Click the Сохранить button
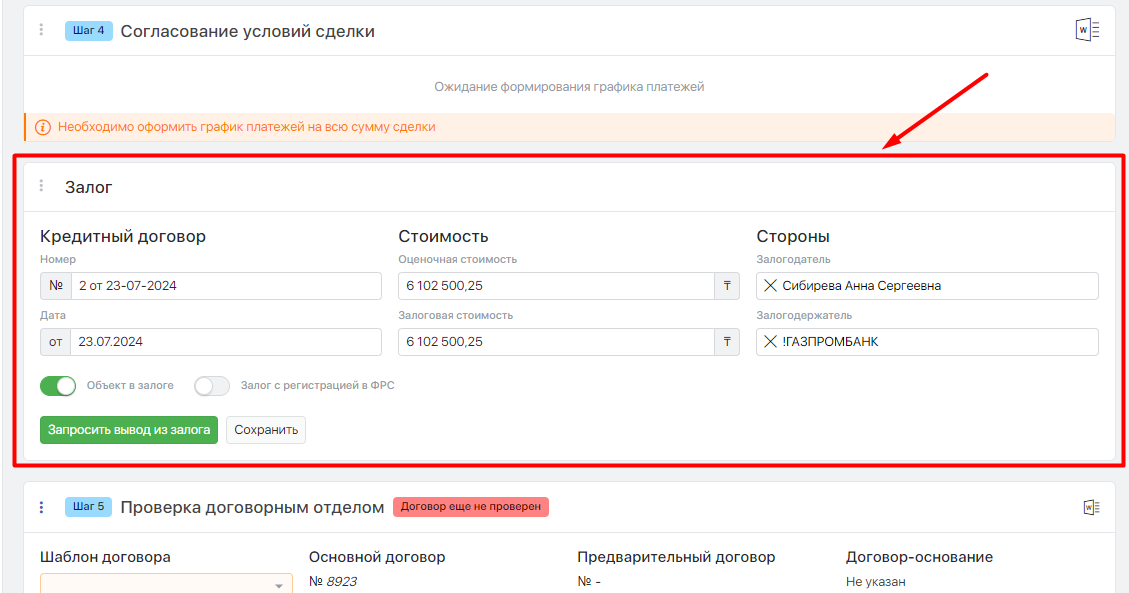The width and height of the screenshot is (1129, 593). coord(266,430)
